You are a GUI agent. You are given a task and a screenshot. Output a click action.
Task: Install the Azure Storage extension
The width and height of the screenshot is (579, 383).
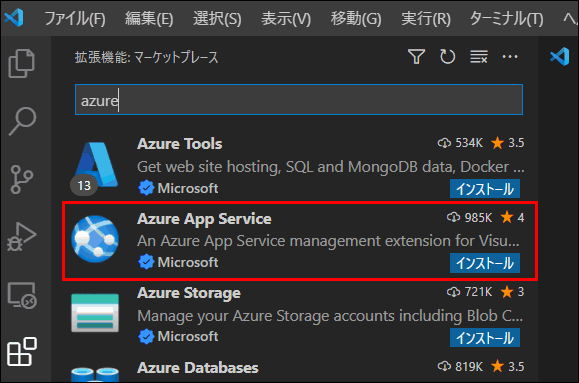[484, 338]
